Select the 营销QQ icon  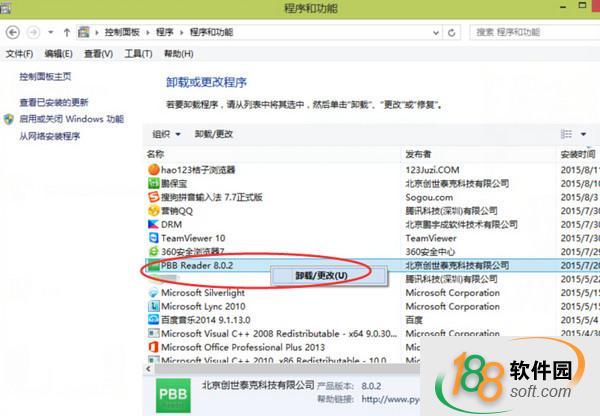point(153,211)
